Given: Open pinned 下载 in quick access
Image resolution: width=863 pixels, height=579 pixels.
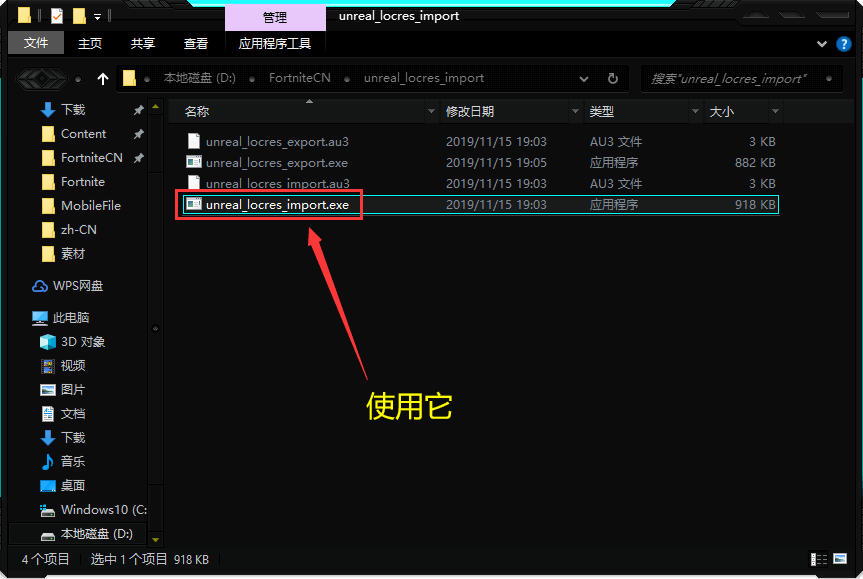Looking at the screenshot, I should (x=73, y=110).
